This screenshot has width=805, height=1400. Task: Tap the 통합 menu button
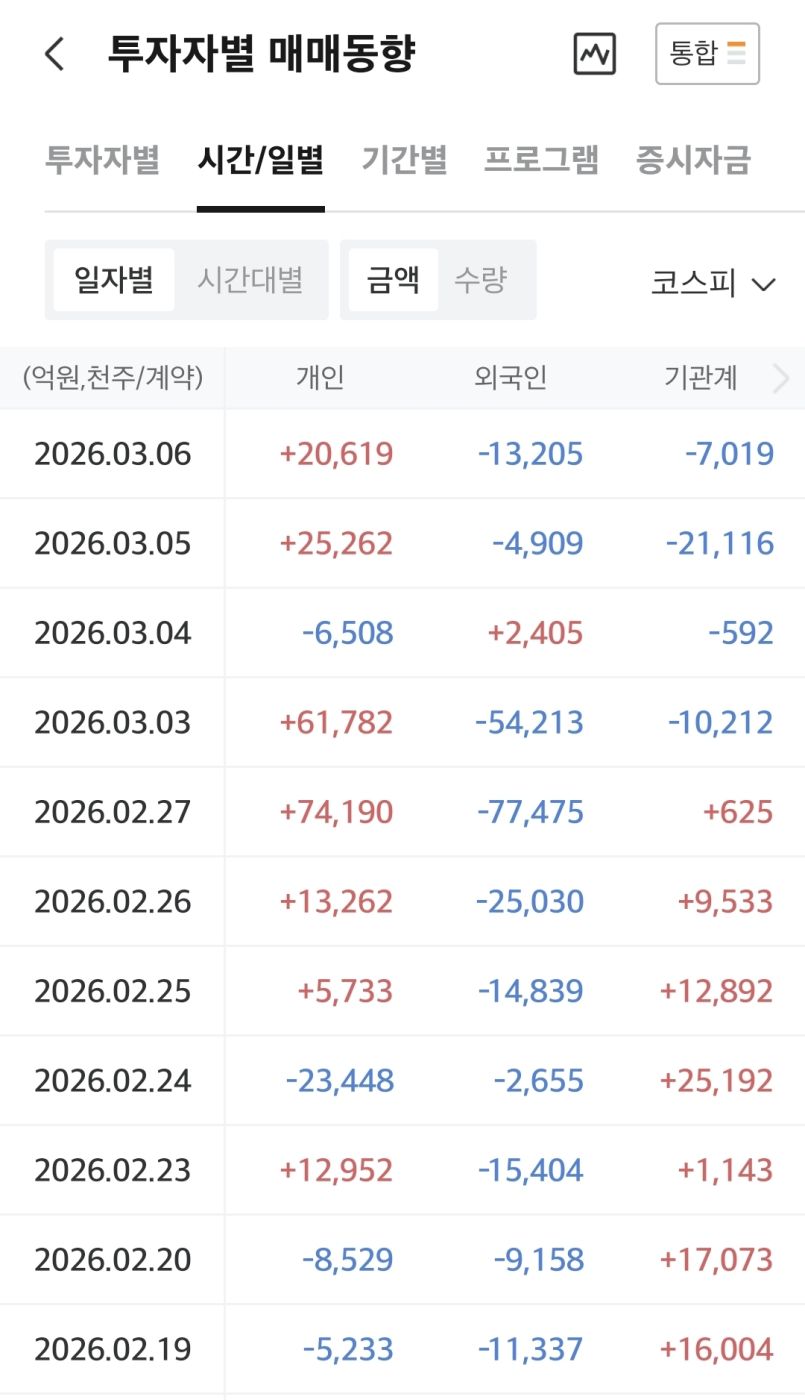pos(707,54)
